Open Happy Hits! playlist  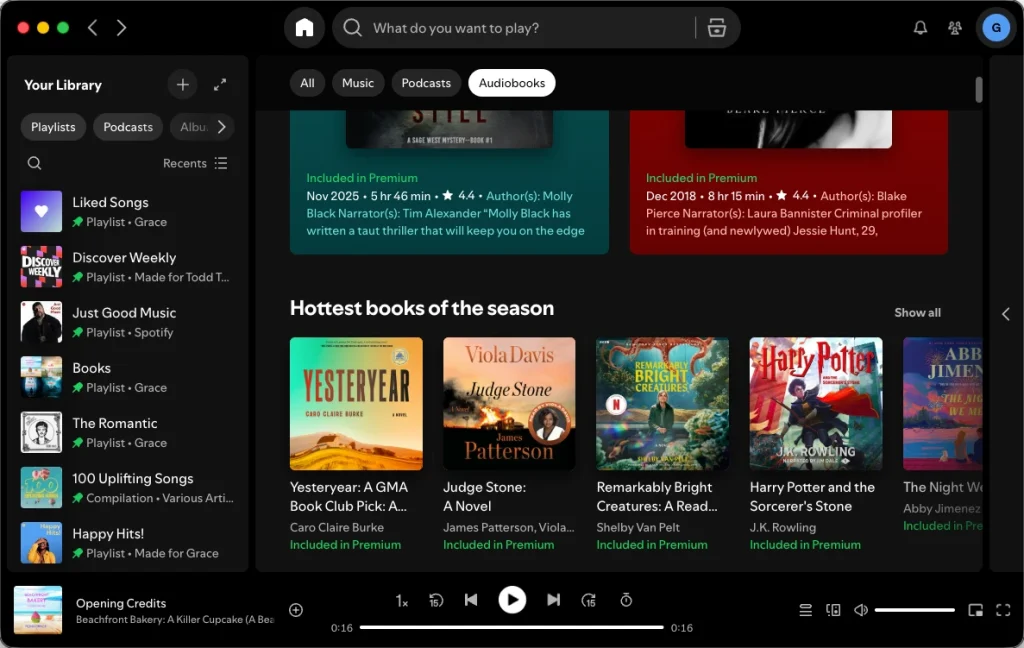(127, 543)
